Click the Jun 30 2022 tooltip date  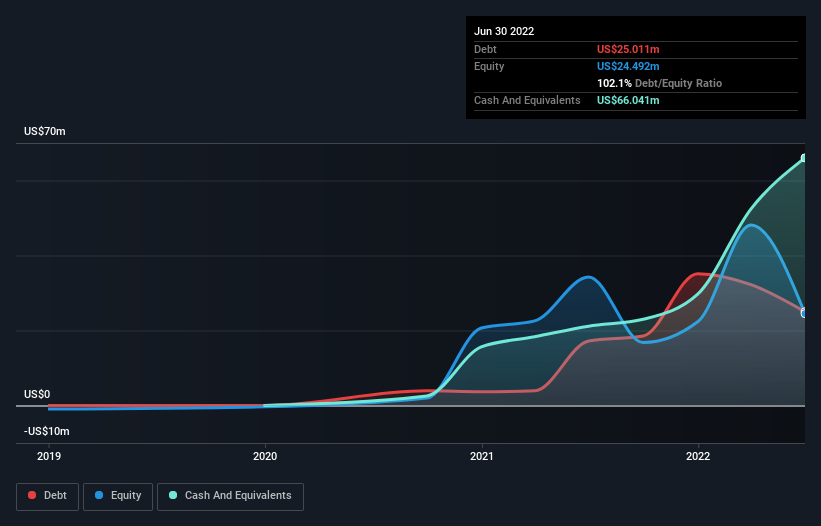[504, 31]
